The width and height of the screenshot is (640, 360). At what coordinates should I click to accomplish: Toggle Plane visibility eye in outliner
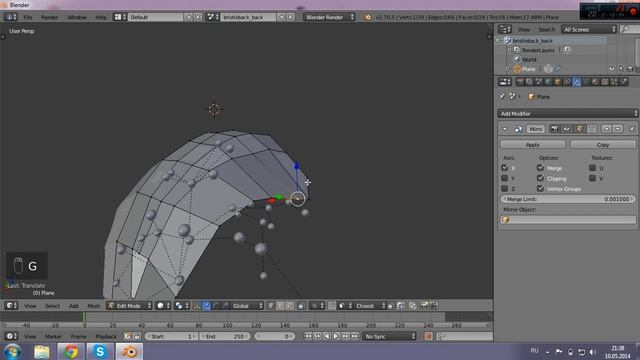click(611, 69)
